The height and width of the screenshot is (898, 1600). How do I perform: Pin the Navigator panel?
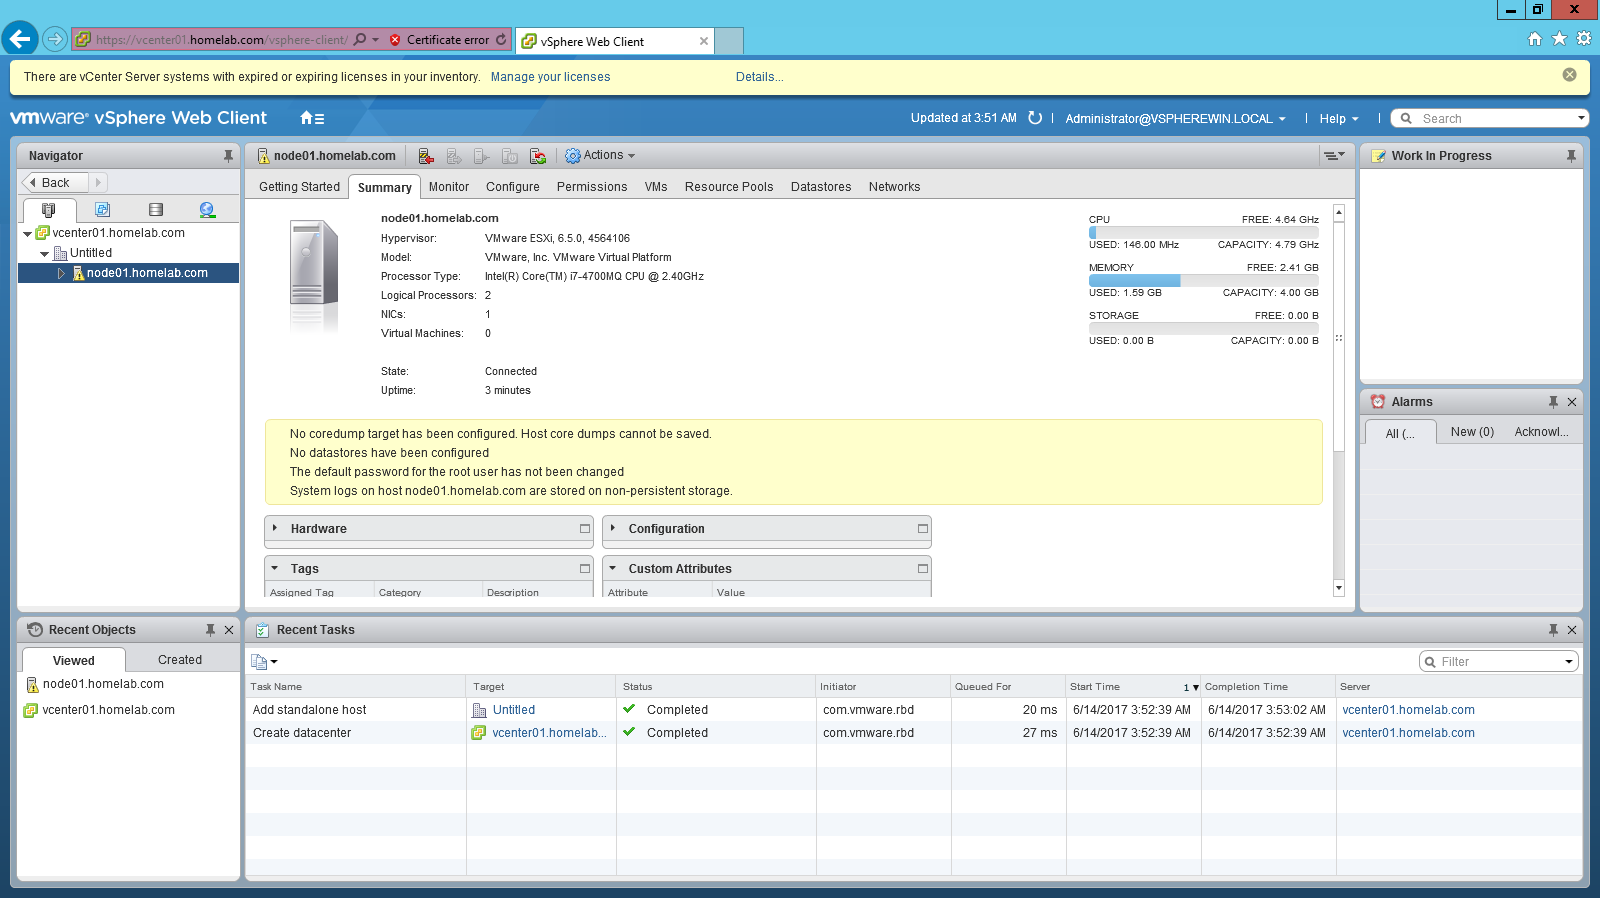click(228, 156)
